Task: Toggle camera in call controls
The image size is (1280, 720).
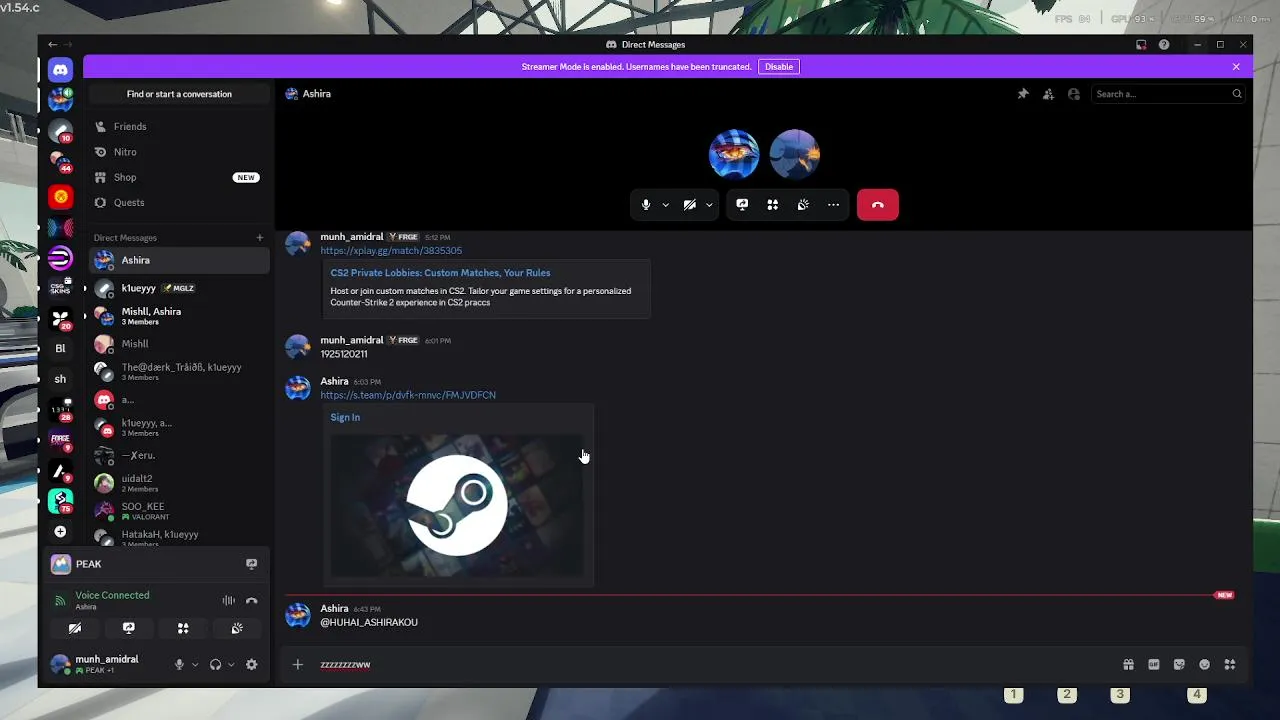Action: 690,205
